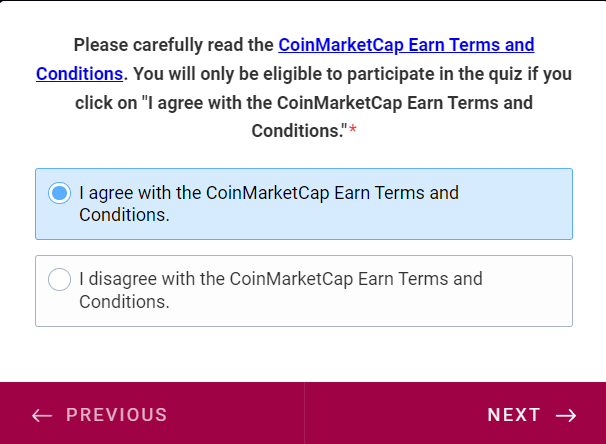Click the 'I disagree with the CoinMarketCap' label

(280, 279)
